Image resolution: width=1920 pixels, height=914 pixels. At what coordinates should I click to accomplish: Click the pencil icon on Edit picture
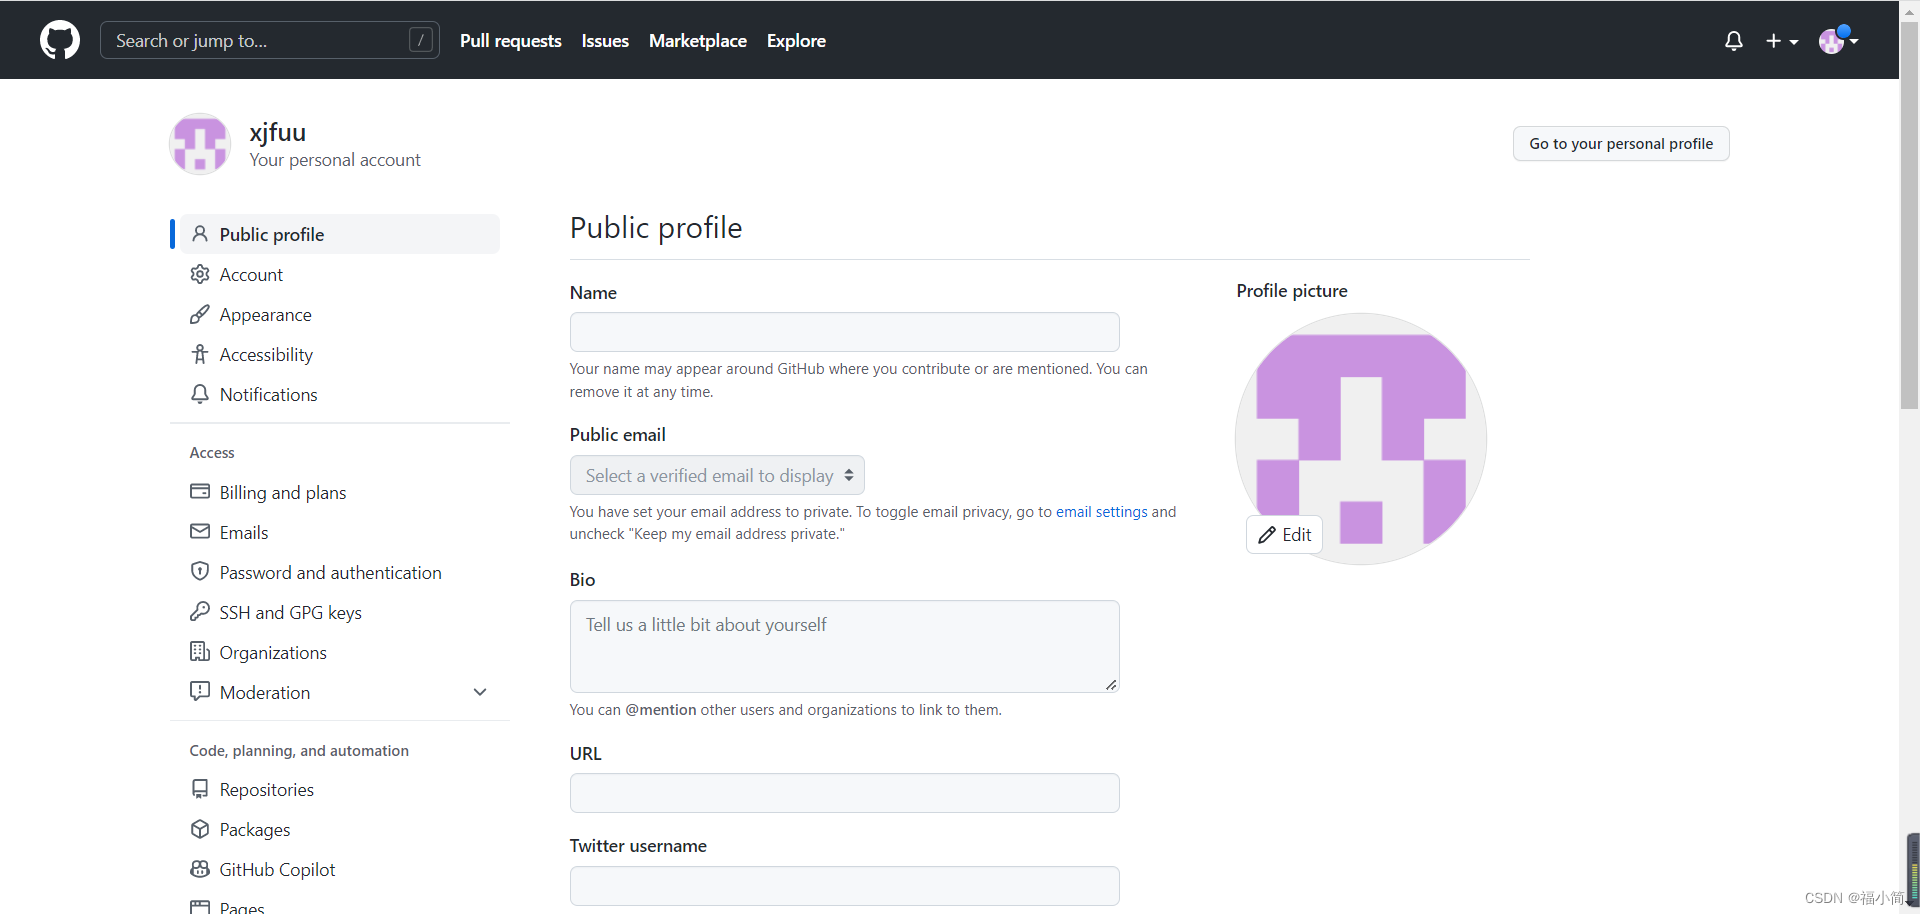(x=1267, y=535)
